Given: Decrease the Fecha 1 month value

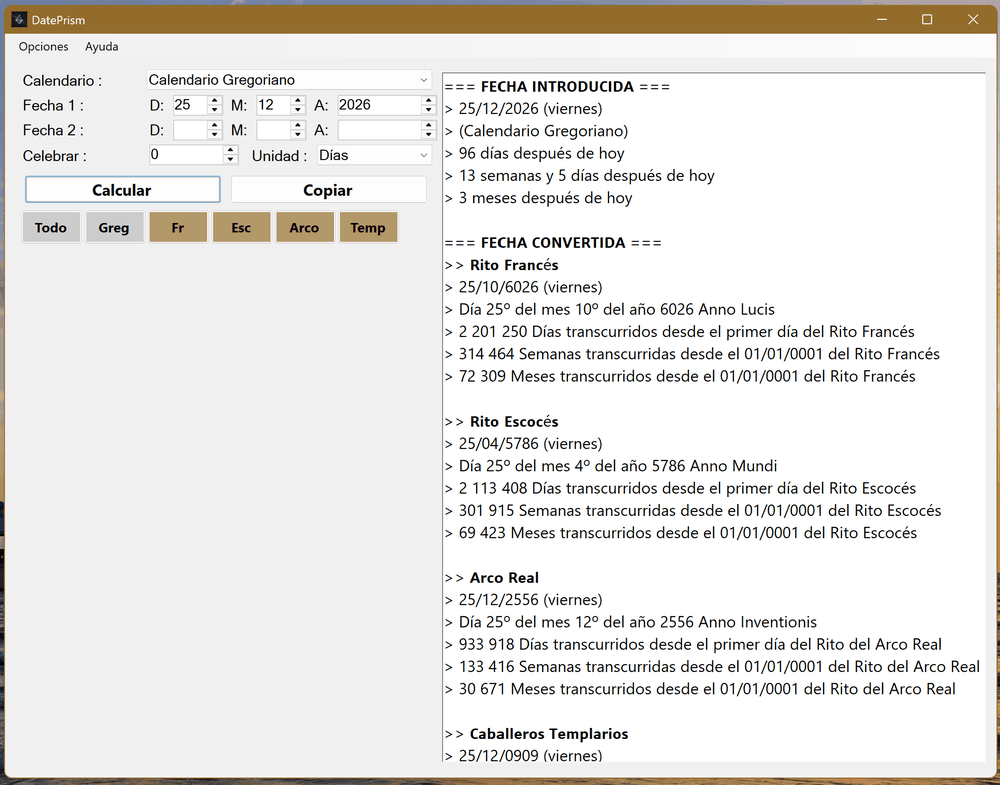Looking at the screenshot, I should click(298, 110).
